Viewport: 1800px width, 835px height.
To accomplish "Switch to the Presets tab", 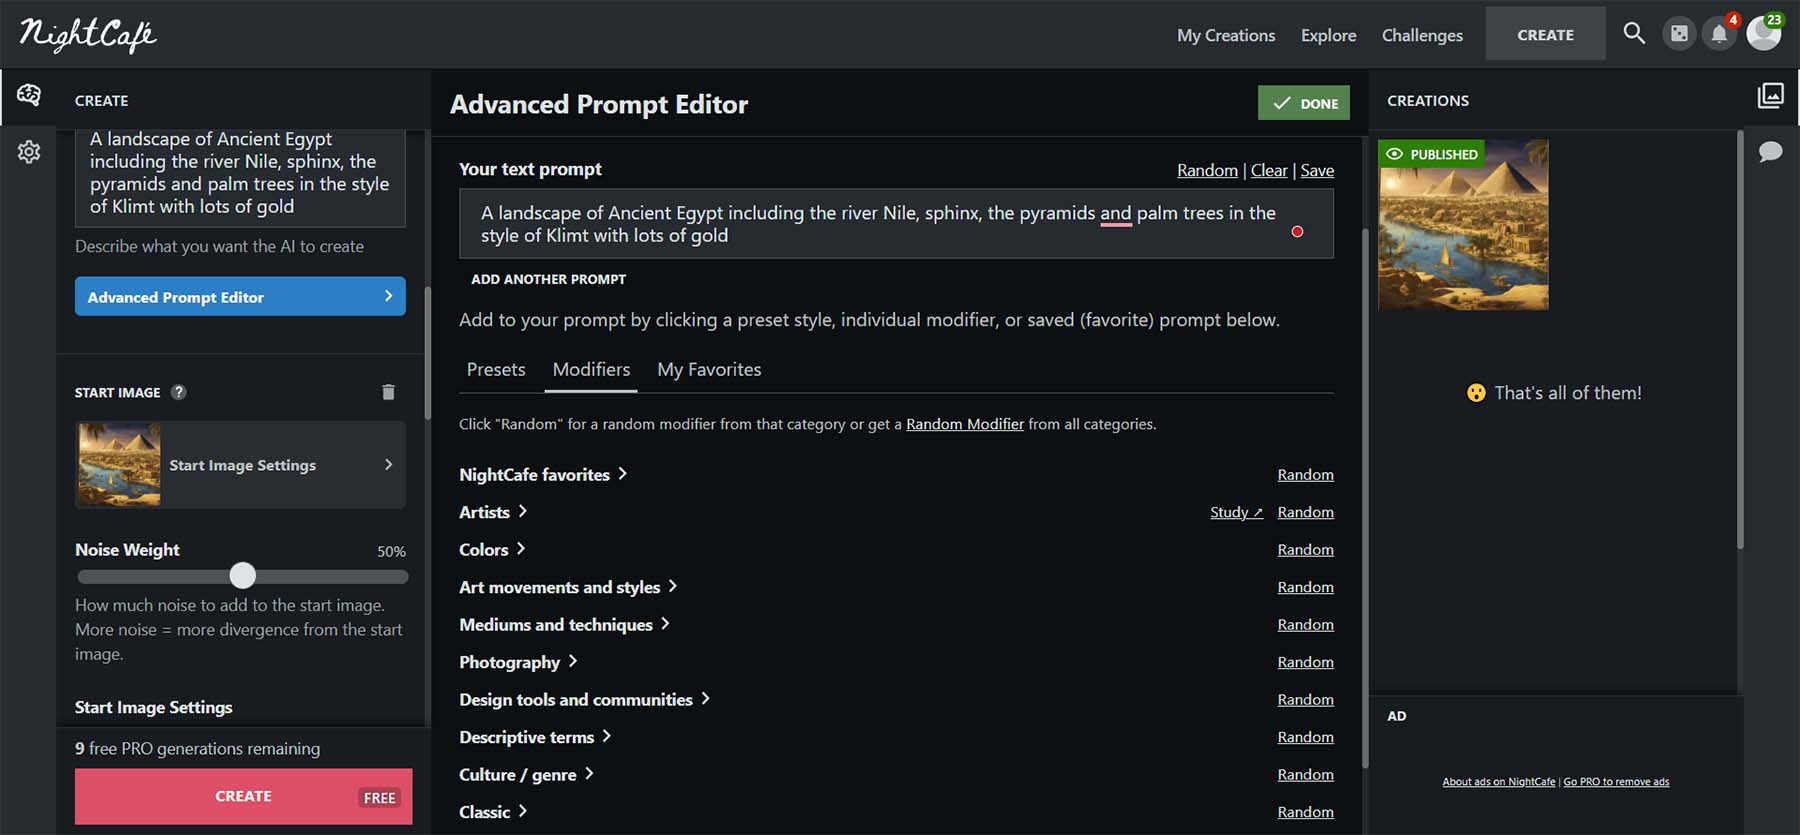I will (x=496, y=370).
